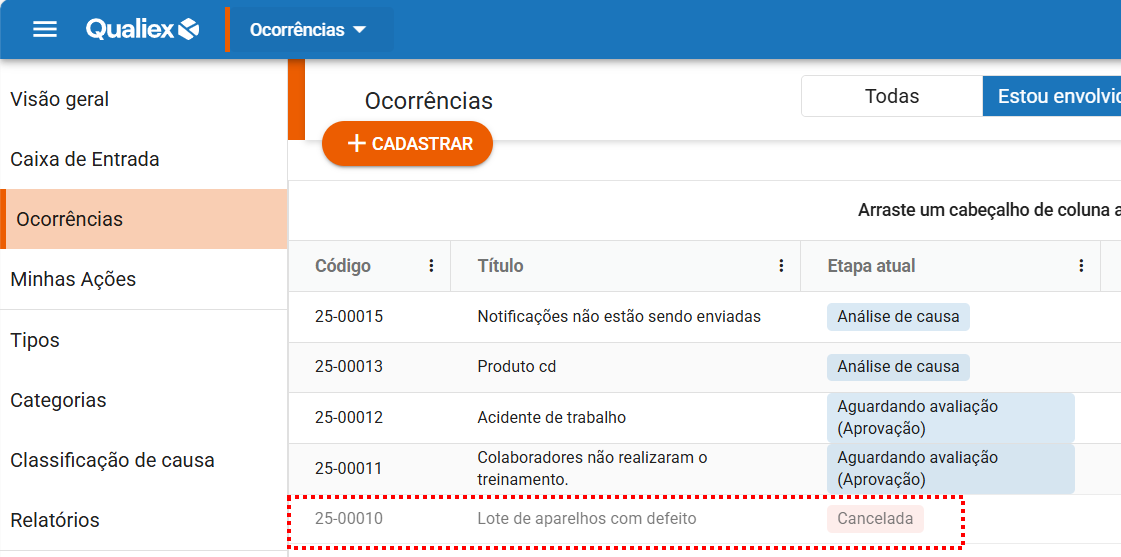Expand the Ocorrências module dropdown

pyautogui.click(x=309, y=30)
